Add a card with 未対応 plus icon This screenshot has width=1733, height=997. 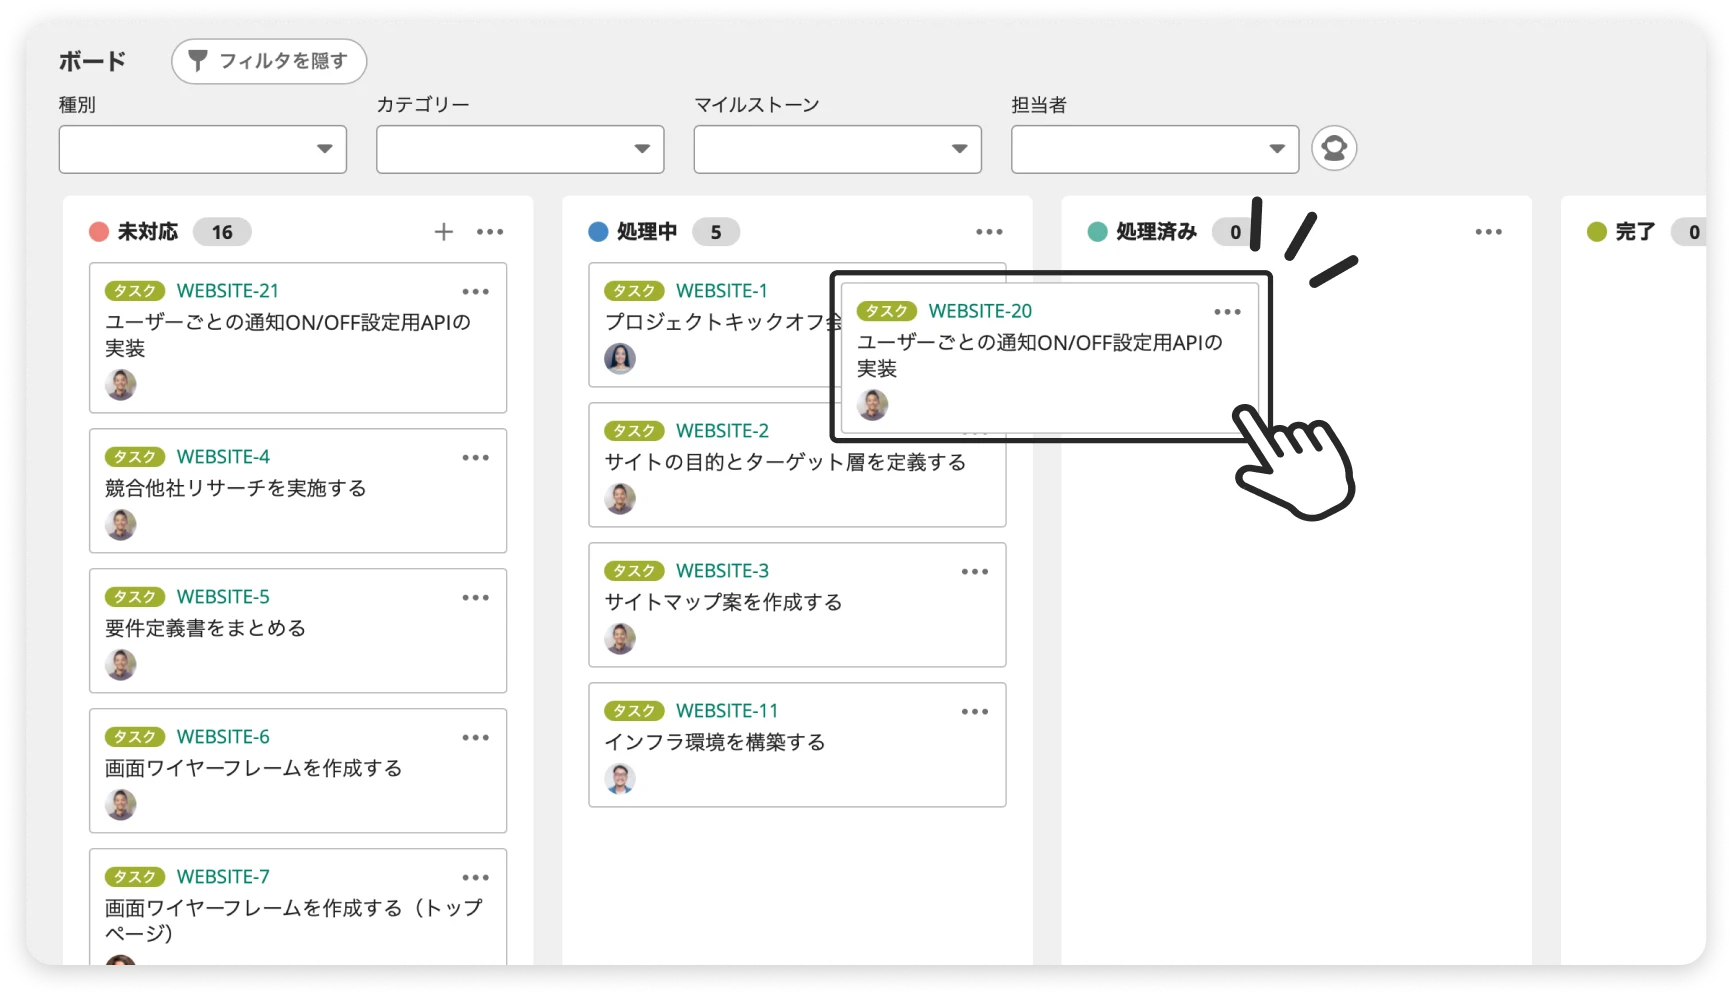click(444, 232)
